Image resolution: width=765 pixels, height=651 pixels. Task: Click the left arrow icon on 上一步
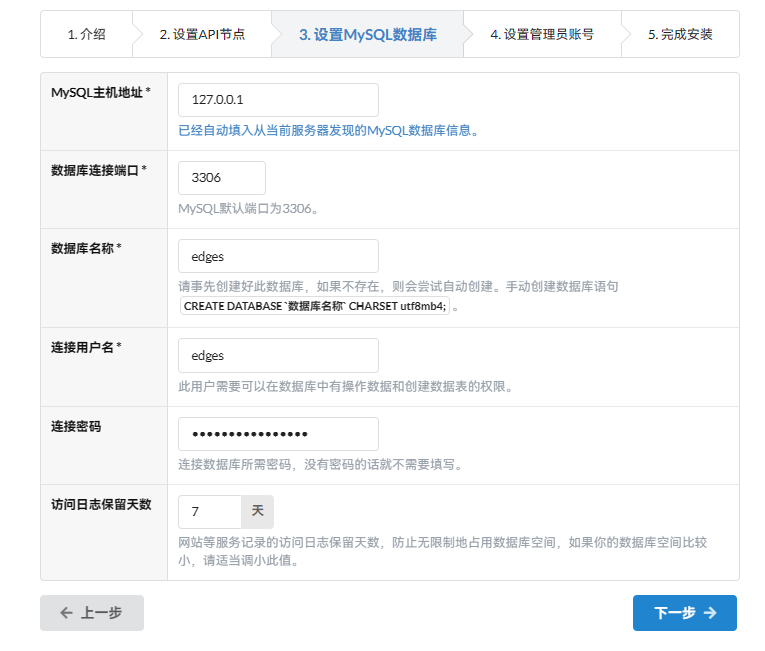click(x=66, y=613)
